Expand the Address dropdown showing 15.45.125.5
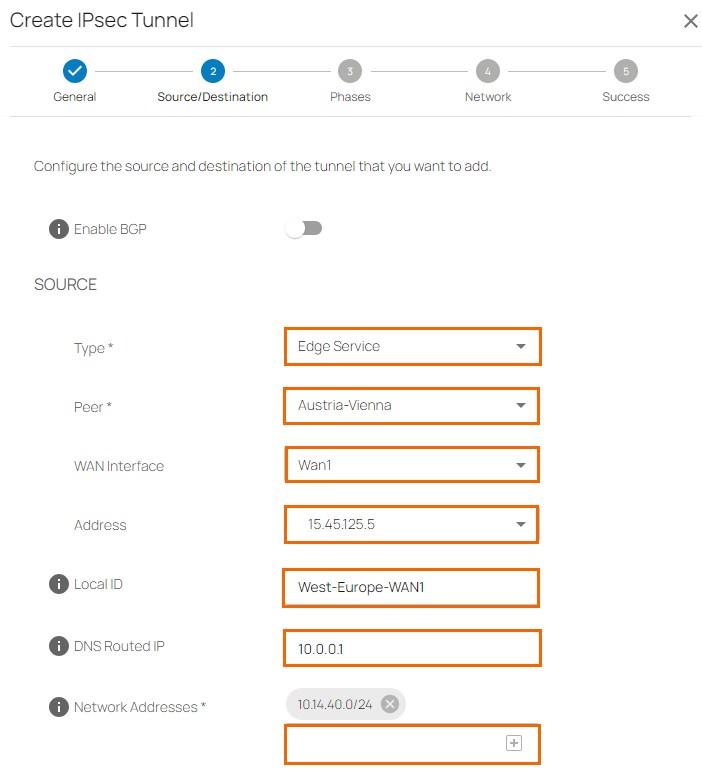Screen dimensions: 702x779 coord(411,524)
